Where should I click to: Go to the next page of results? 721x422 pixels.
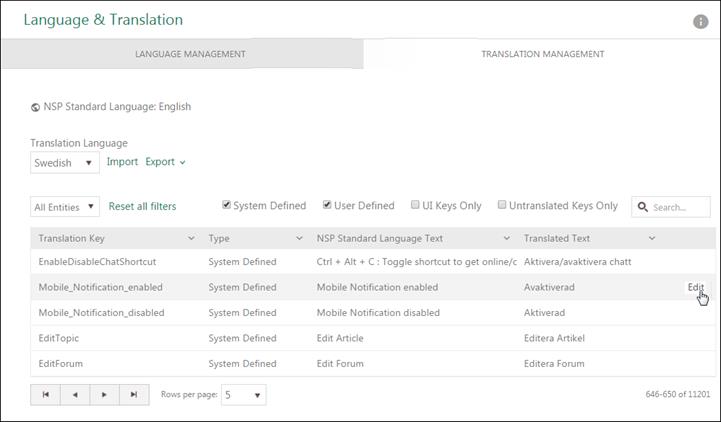click(x=104, y=395)
